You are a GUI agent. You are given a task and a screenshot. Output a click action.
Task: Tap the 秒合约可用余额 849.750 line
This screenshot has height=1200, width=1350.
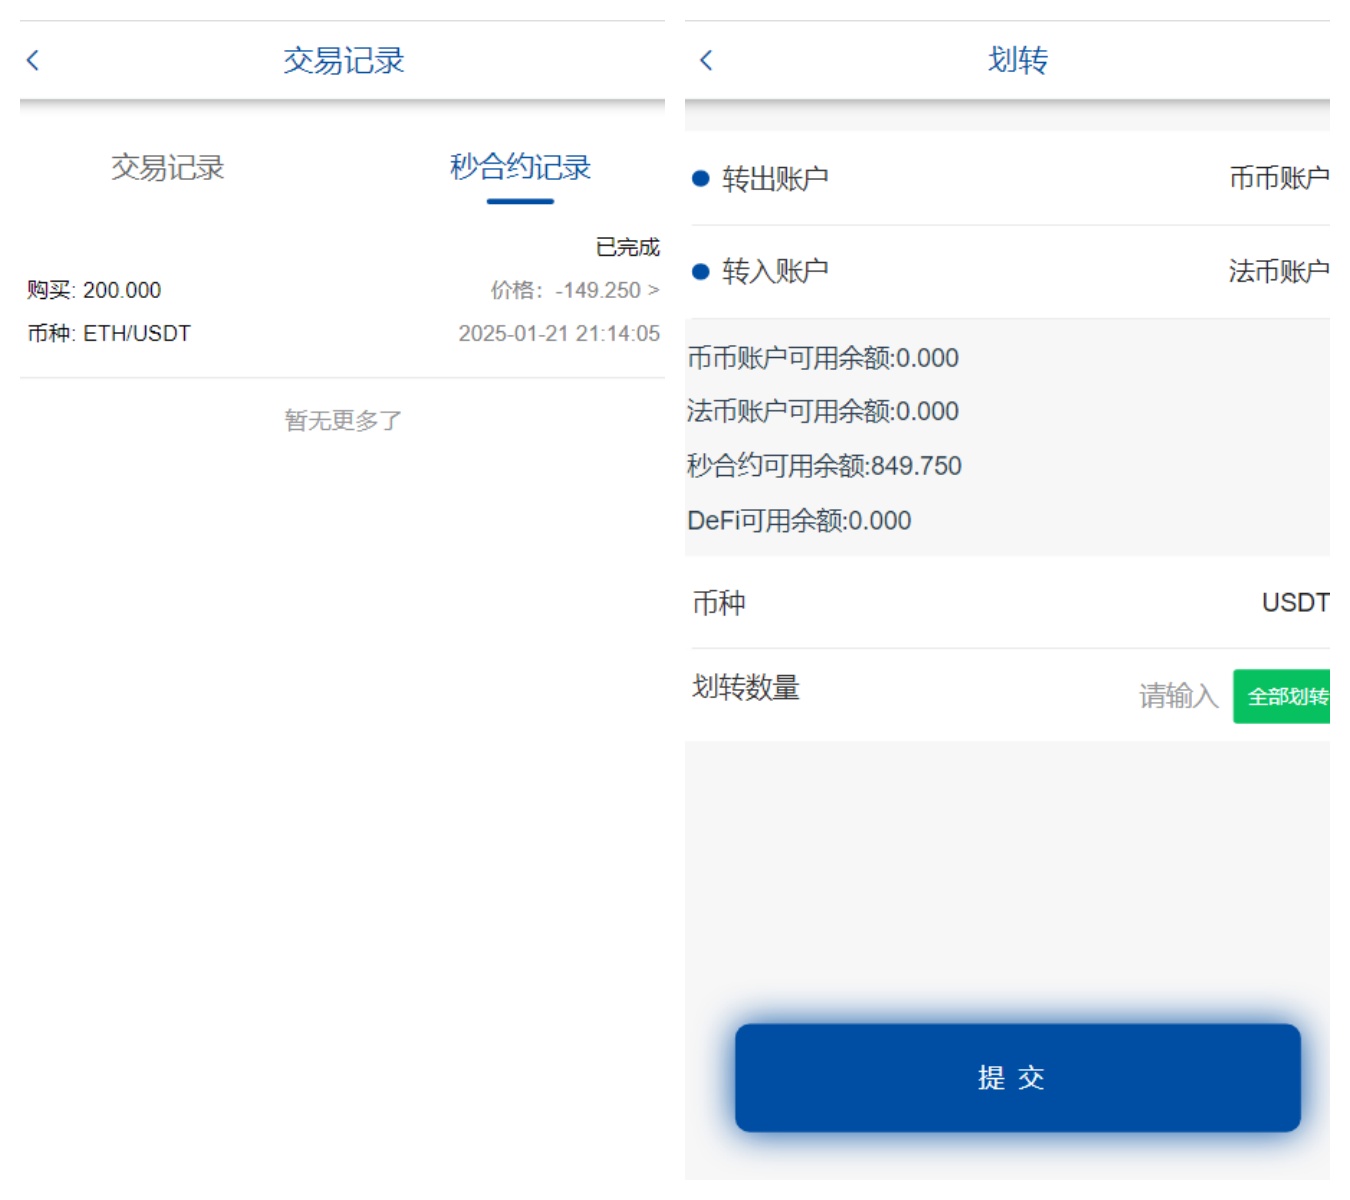point(824,466)
